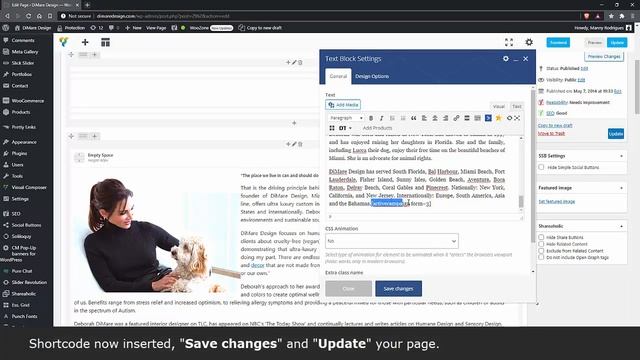Click View Page in admin bar
640x360 pixels.
(x=156, y=28)
